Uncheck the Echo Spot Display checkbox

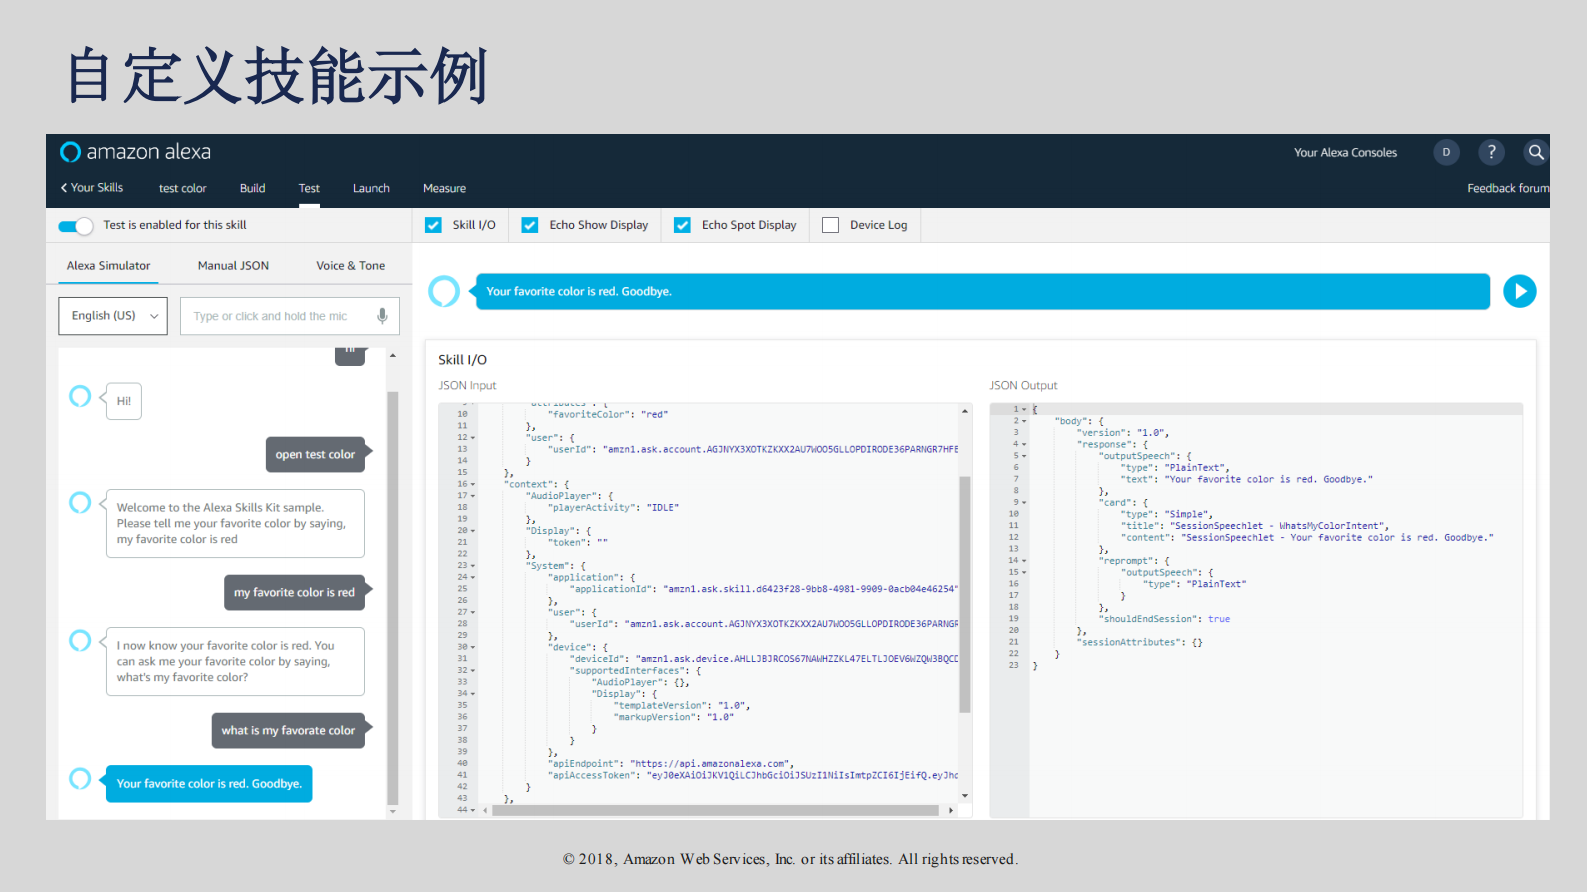(682, 225)
